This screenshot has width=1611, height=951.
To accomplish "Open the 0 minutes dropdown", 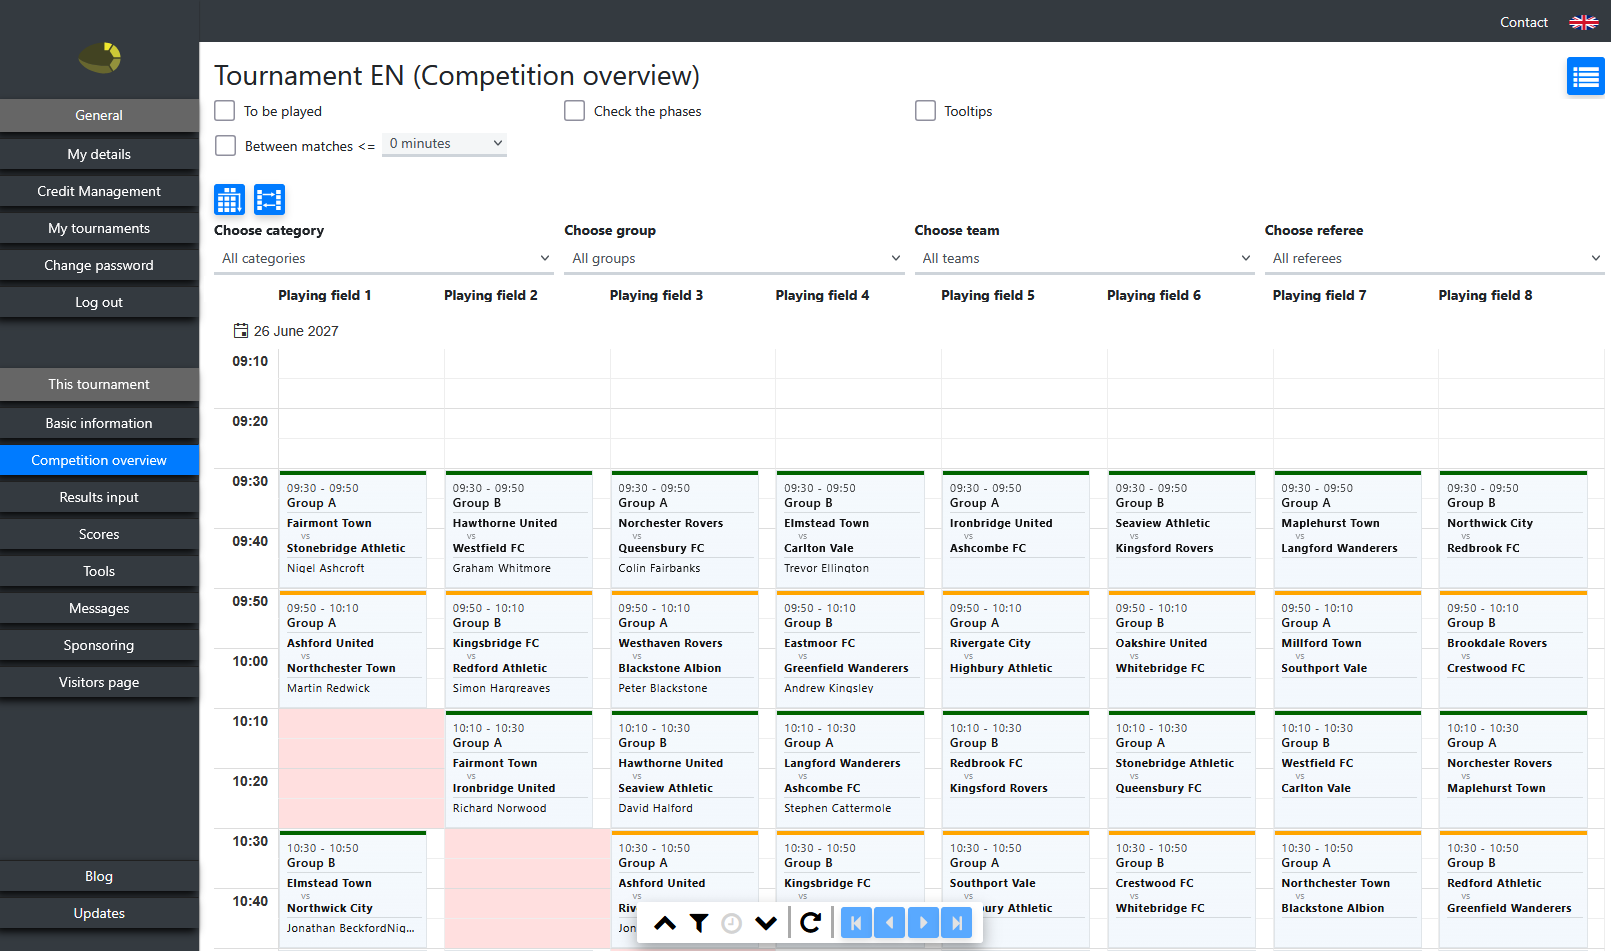I will pyautogui.click(x=444, y=144).
